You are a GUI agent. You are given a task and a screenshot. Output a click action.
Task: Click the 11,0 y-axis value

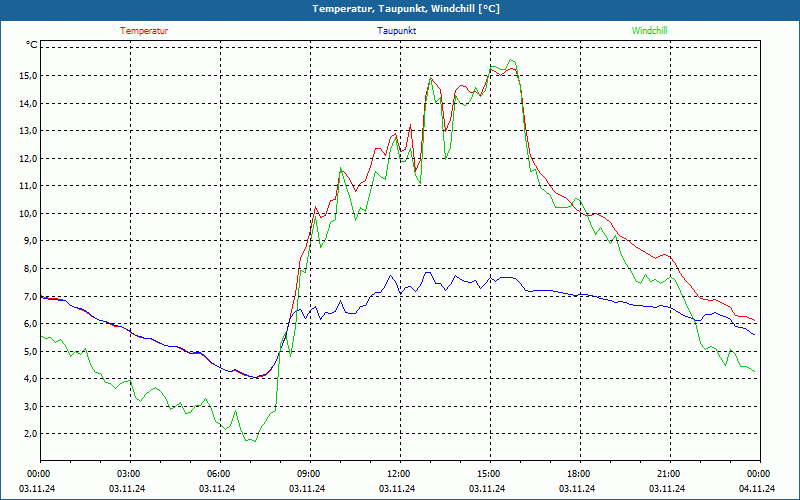29,186
